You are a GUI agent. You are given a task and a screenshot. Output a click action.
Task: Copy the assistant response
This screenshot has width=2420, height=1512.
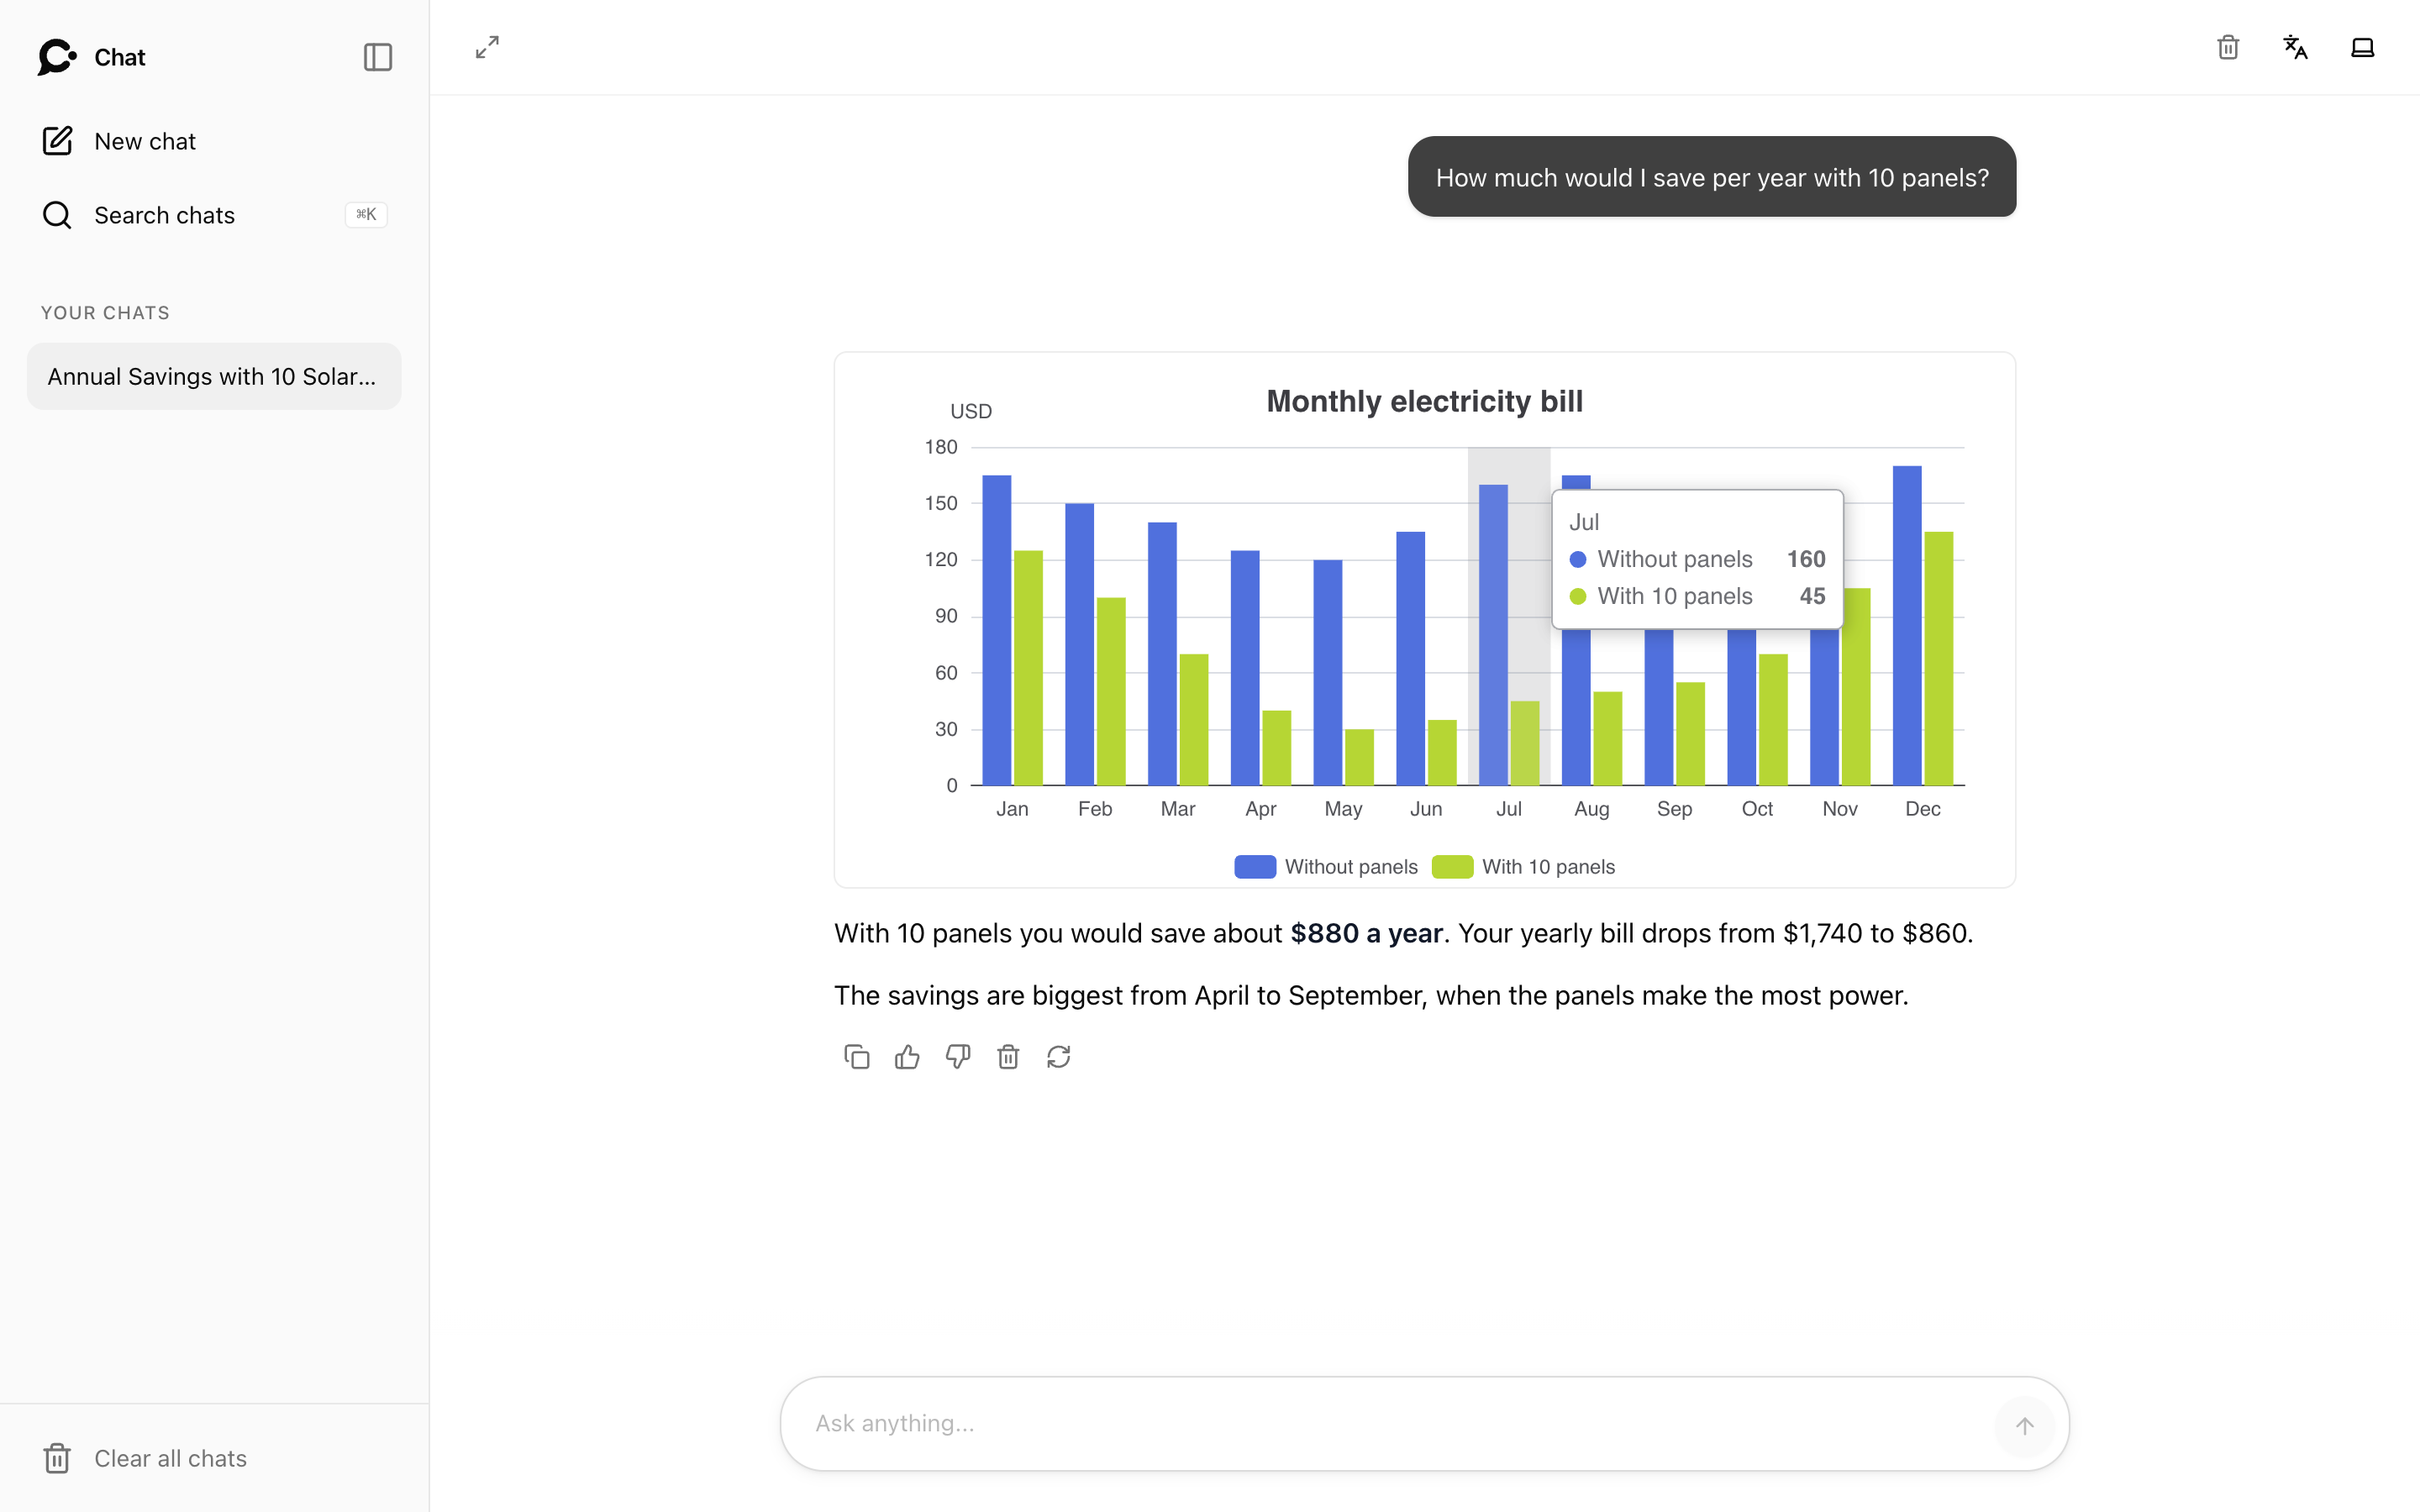pyautogui.click(x=857, y=1056)
